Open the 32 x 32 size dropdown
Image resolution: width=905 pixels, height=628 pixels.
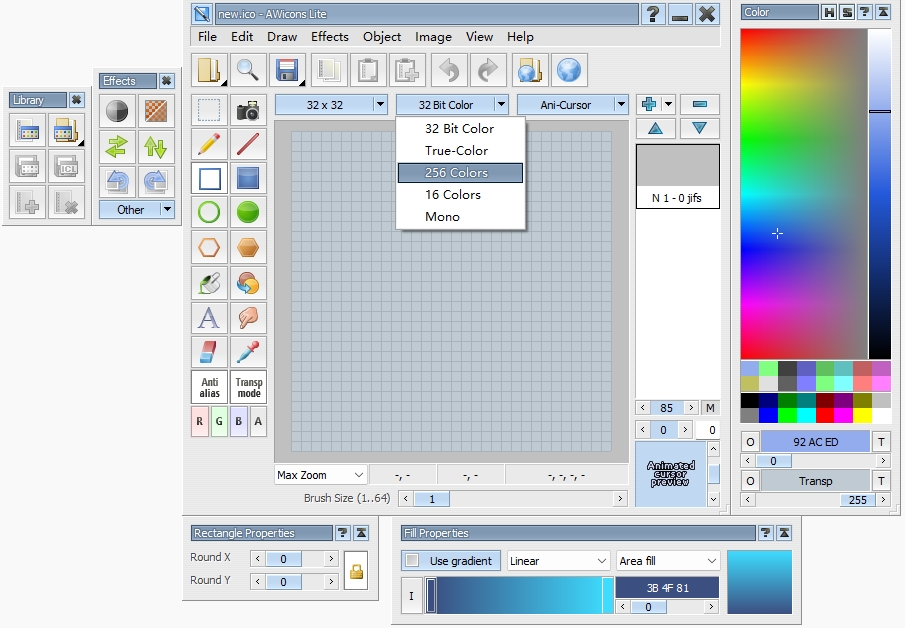click(x=331, y=105)
